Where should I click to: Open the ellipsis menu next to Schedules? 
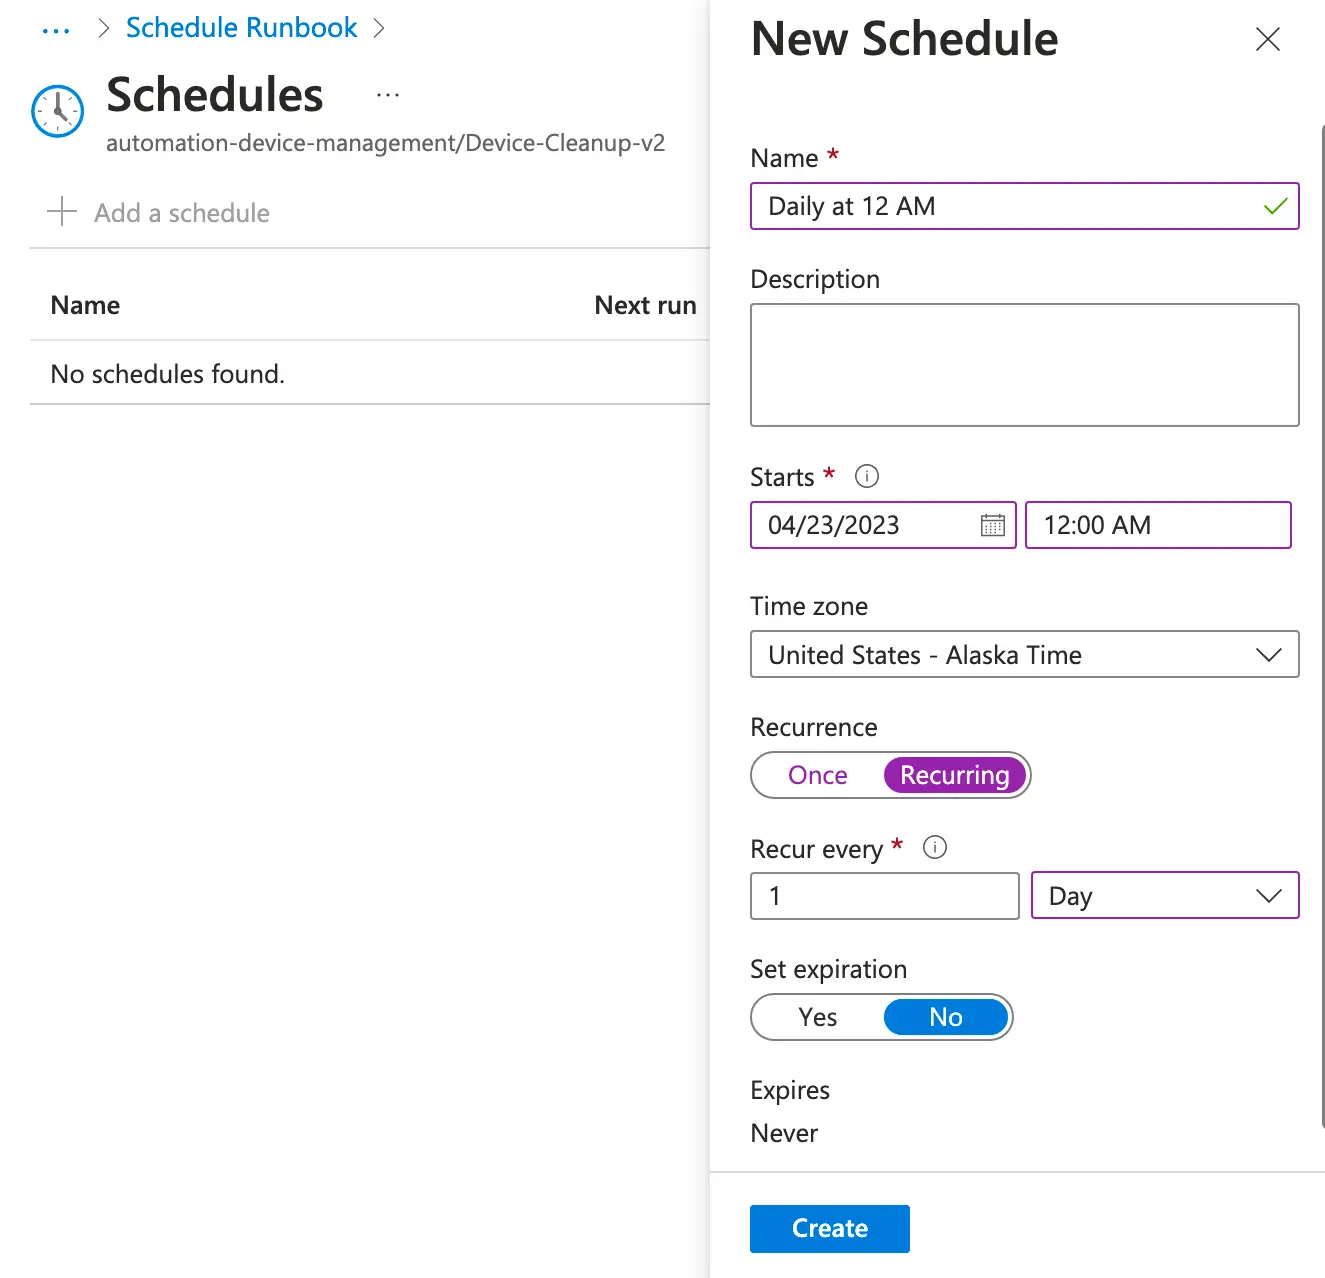point(388,95)
